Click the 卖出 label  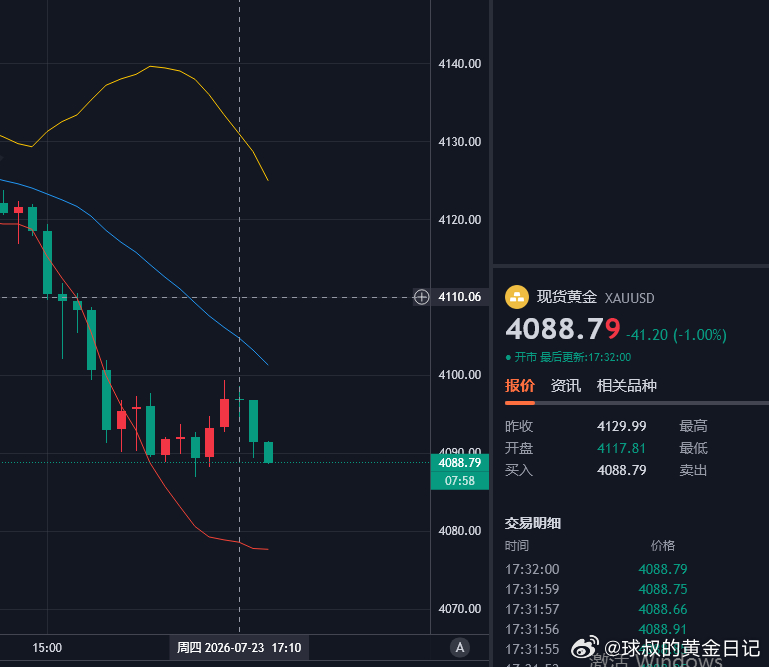click(x=693, y=470)
